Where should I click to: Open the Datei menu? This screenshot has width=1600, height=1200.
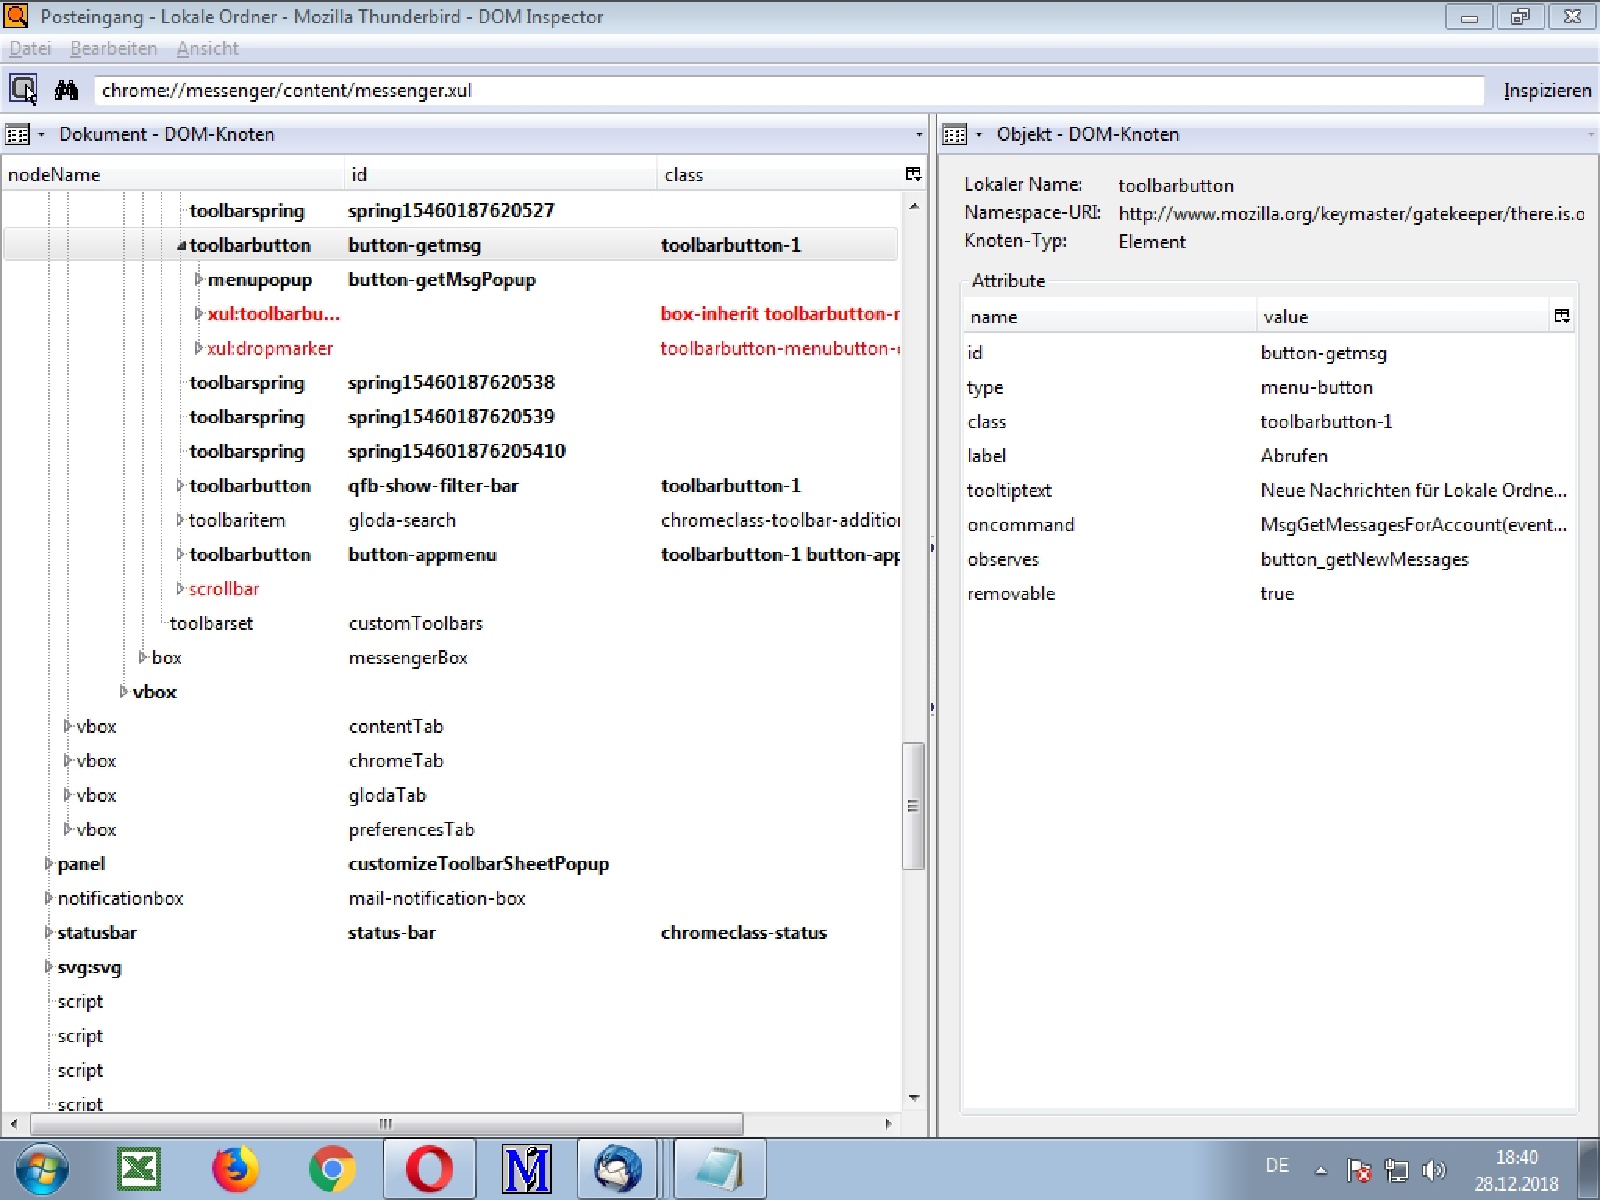pyautogui.click(x=30, y=48)
